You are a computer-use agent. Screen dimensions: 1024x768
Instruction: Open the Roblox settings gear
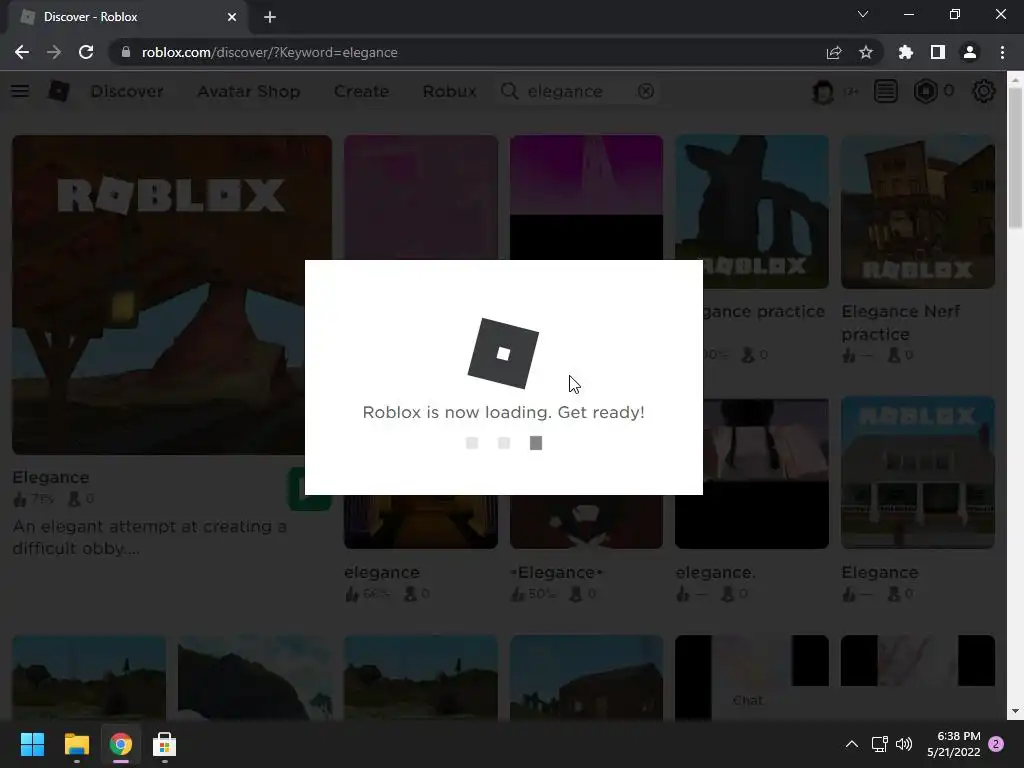click(x=984, y=91)
